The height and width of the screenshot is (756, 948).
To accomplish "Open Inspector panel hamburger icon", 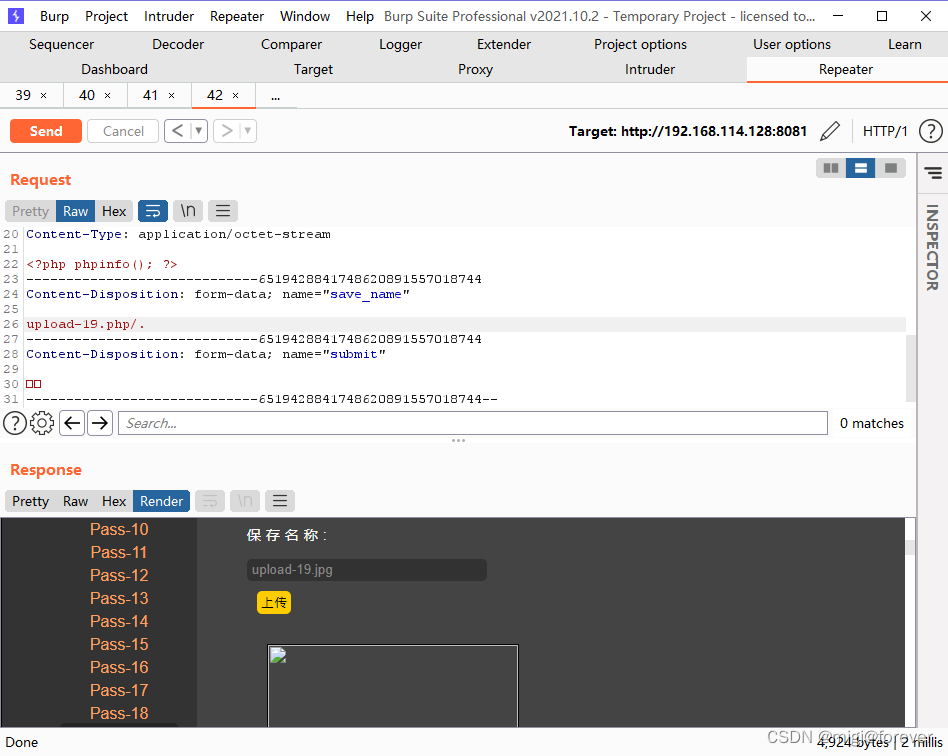I will [933, 173].
